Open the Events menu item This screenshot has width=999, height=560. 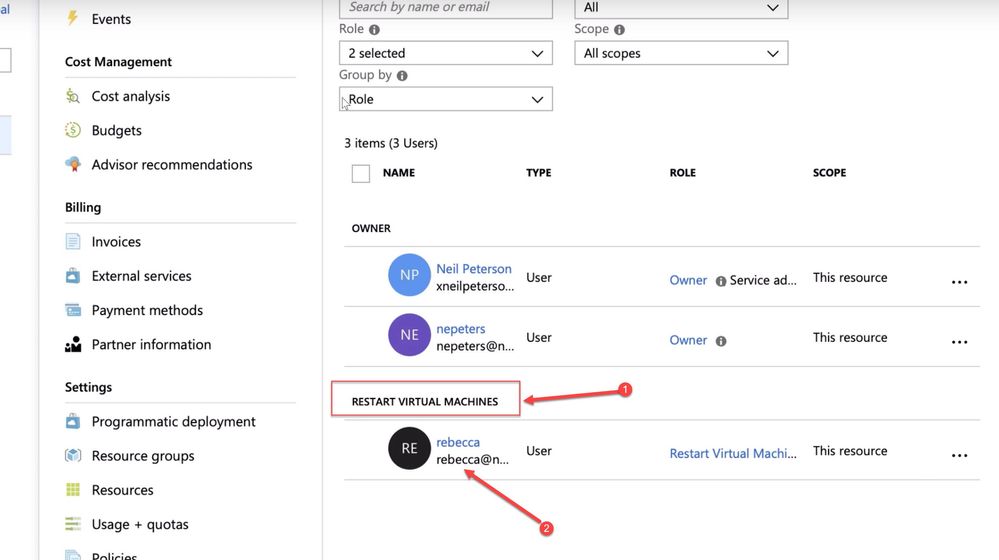(111, 19)
